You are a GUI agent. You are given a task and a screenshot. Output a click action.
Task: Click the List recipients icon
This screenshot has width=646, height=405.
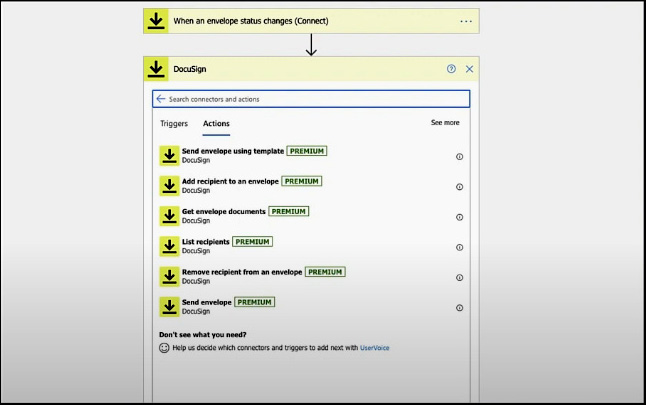[x=169, y=246]
